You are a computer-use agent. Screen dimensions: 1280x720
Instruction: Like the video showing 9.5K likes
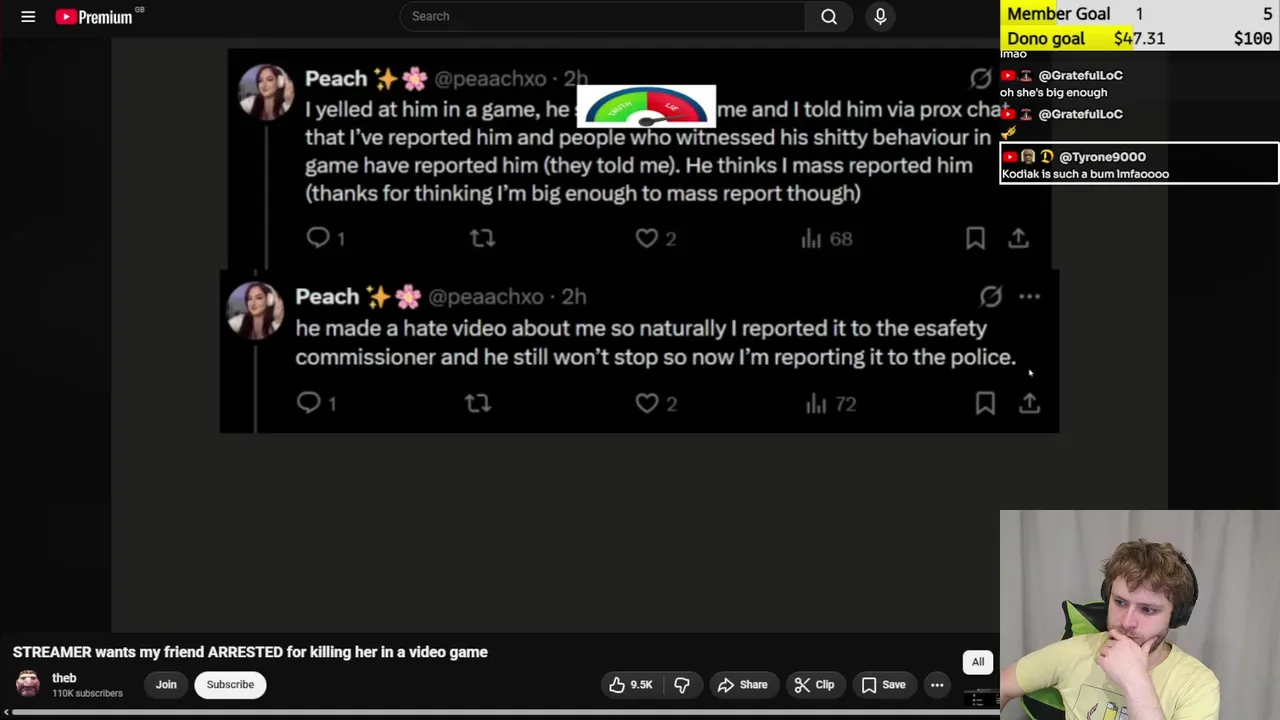coord(630,685)
